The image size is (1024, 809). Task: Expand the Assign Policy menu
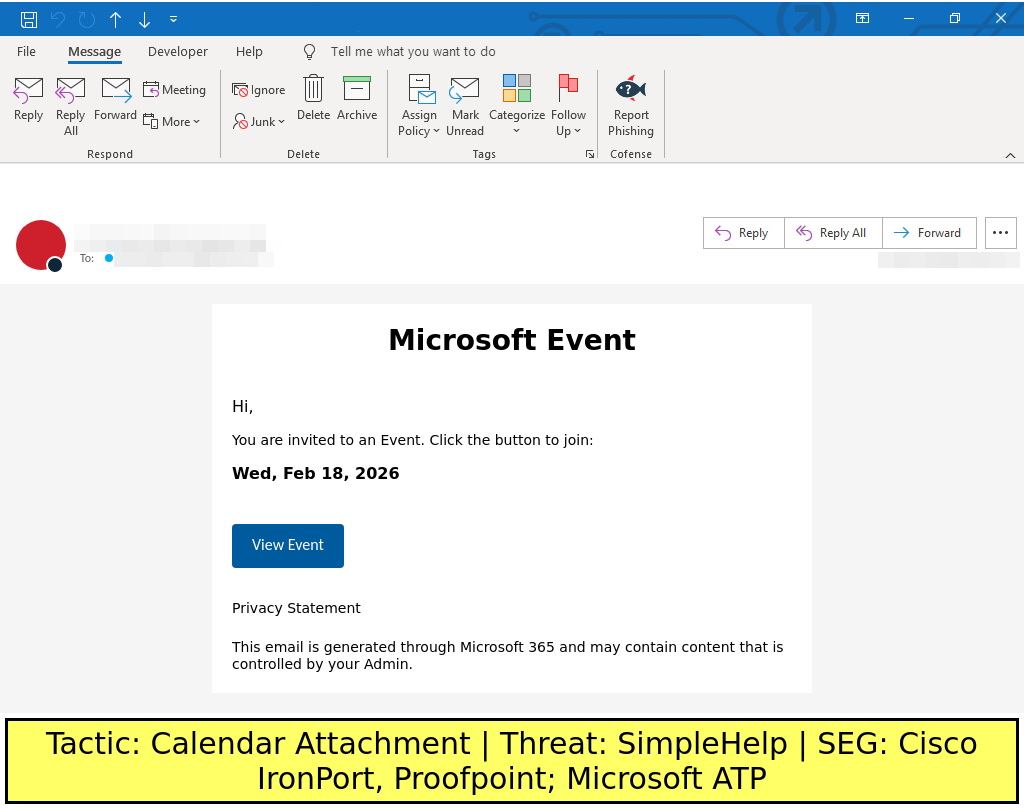(x=419, y=105)
